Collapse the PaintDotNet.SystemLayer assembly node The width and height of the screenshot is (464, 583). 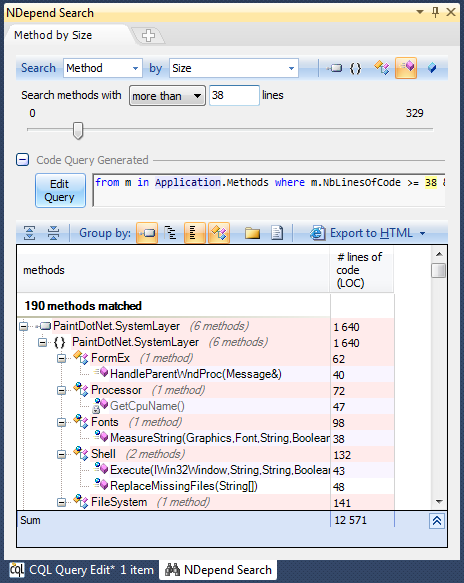coord(23,326)
